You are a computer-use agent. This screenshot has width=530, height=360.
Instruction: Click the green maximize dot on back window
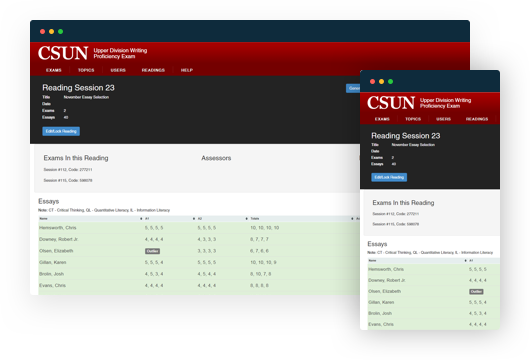click(x=61, y=31)
